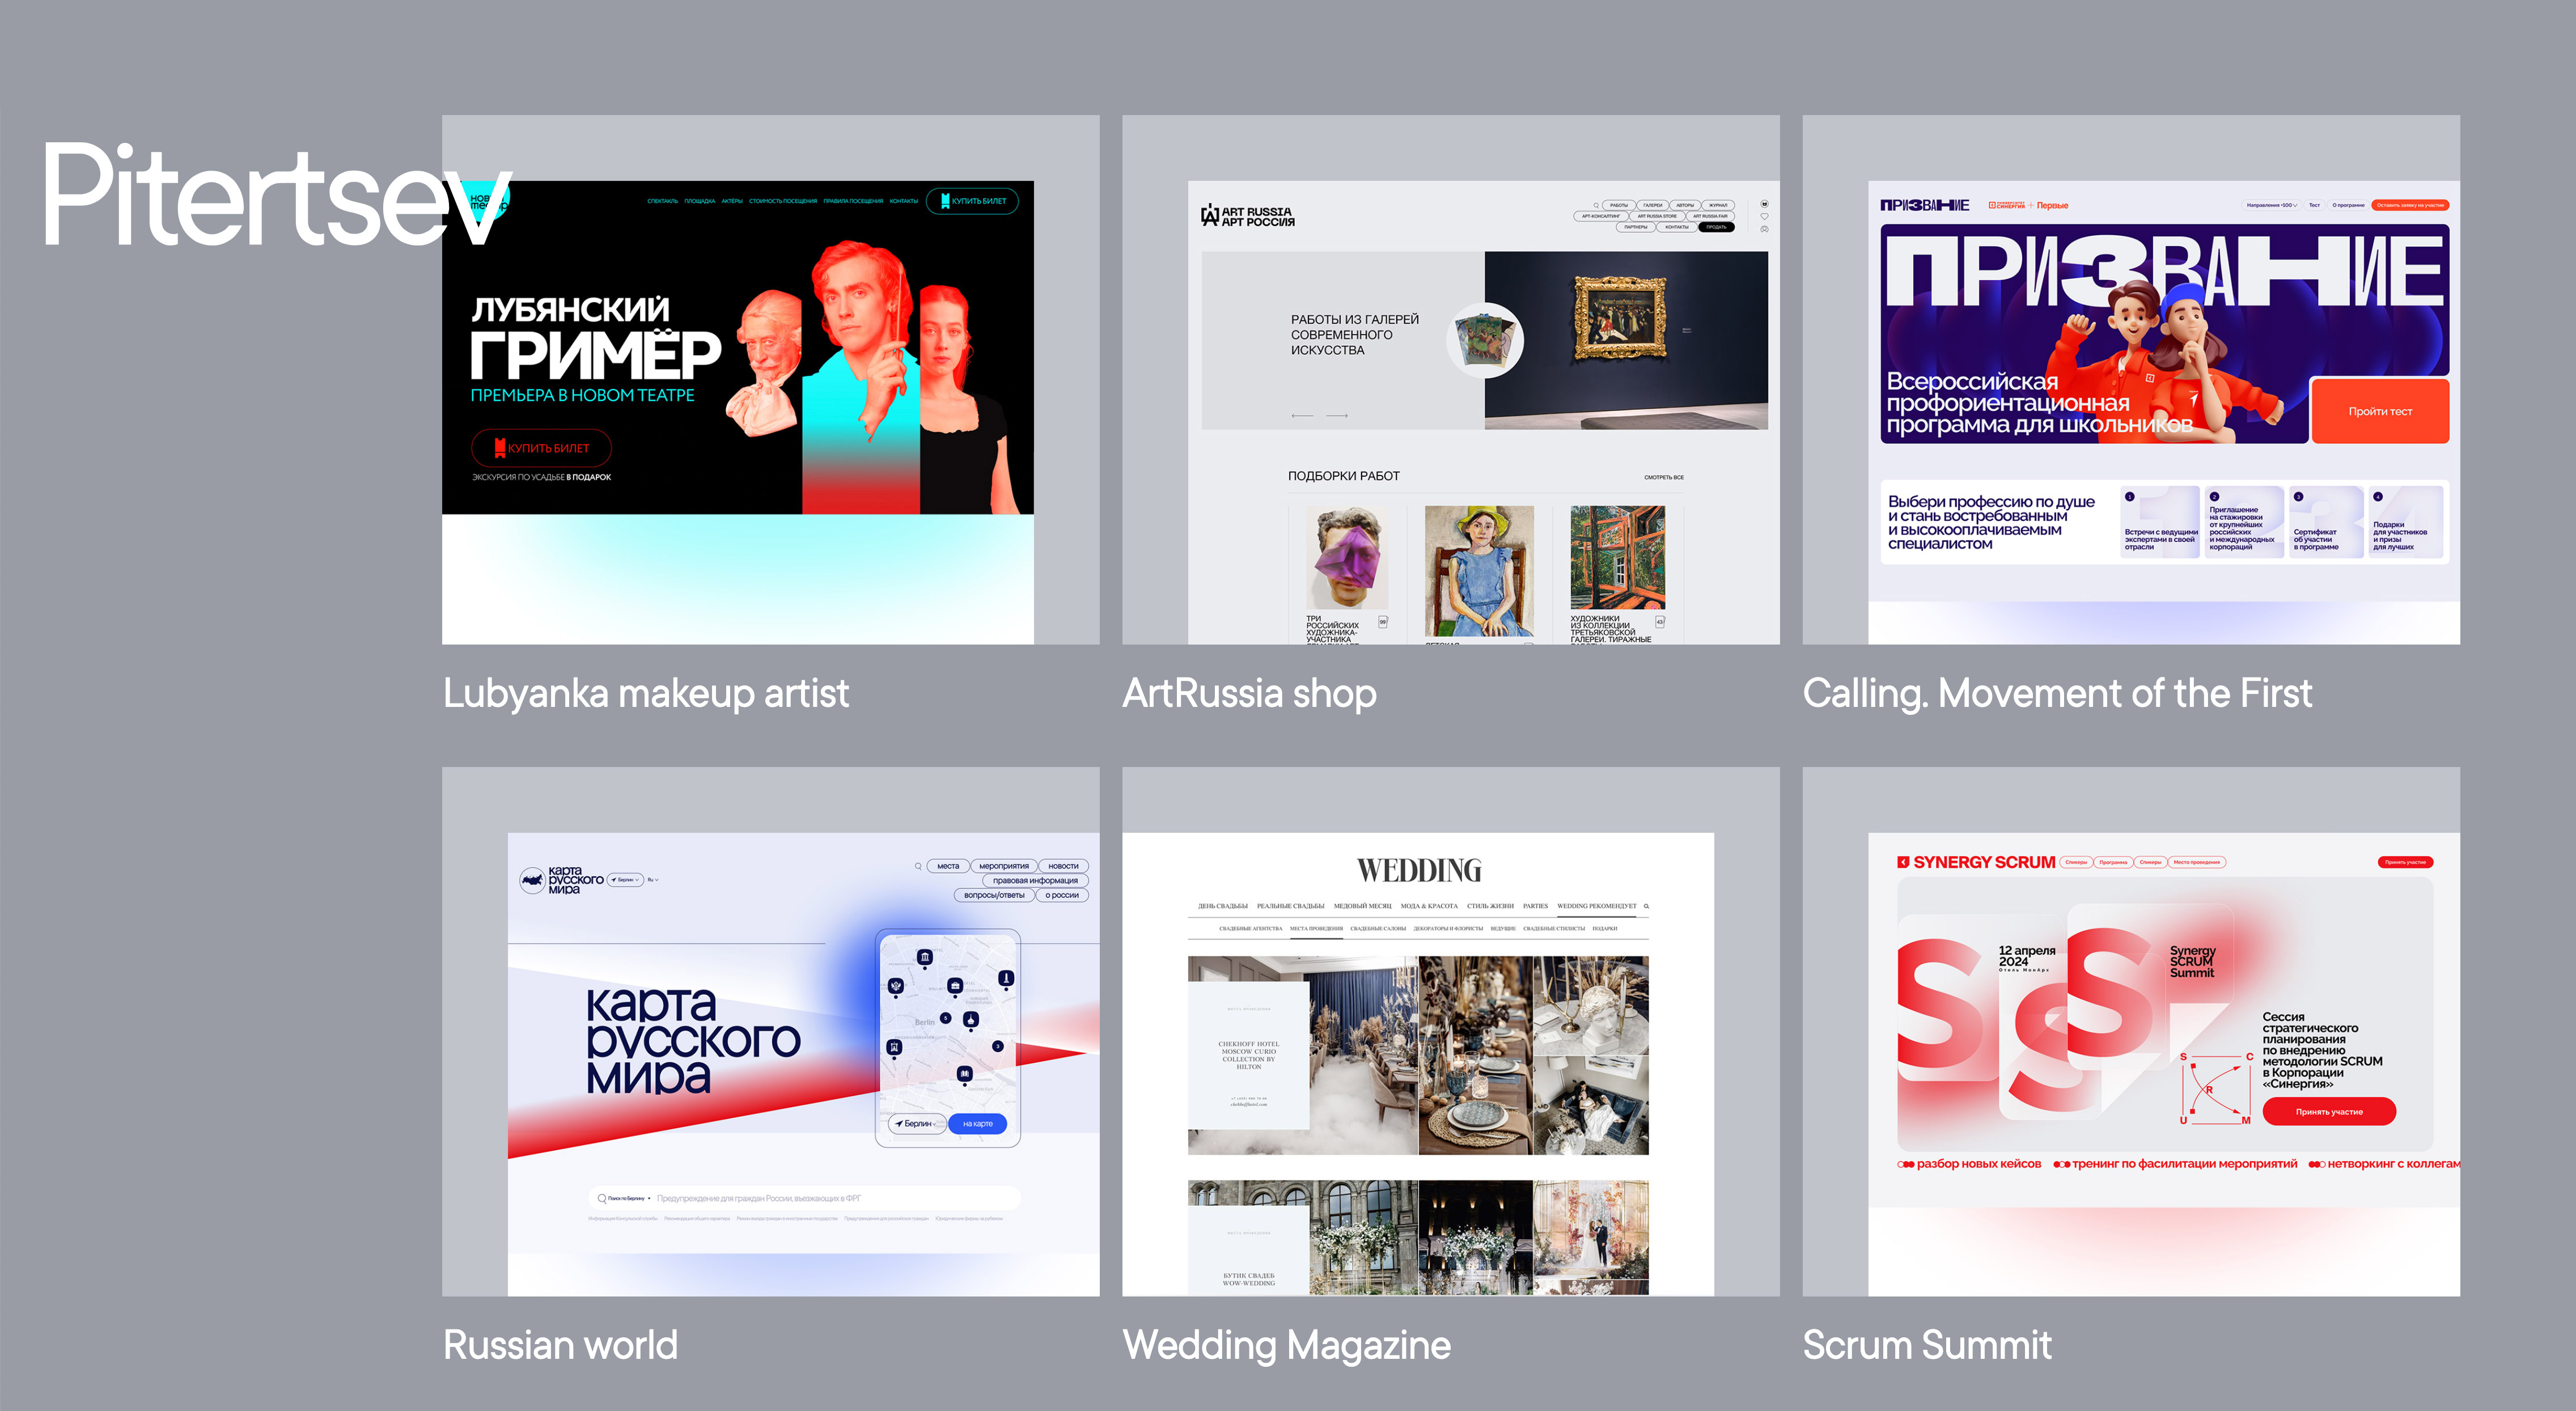Select the правовая информация pill
This screenshot has width=2576, height=1411.
(1035, 880)
